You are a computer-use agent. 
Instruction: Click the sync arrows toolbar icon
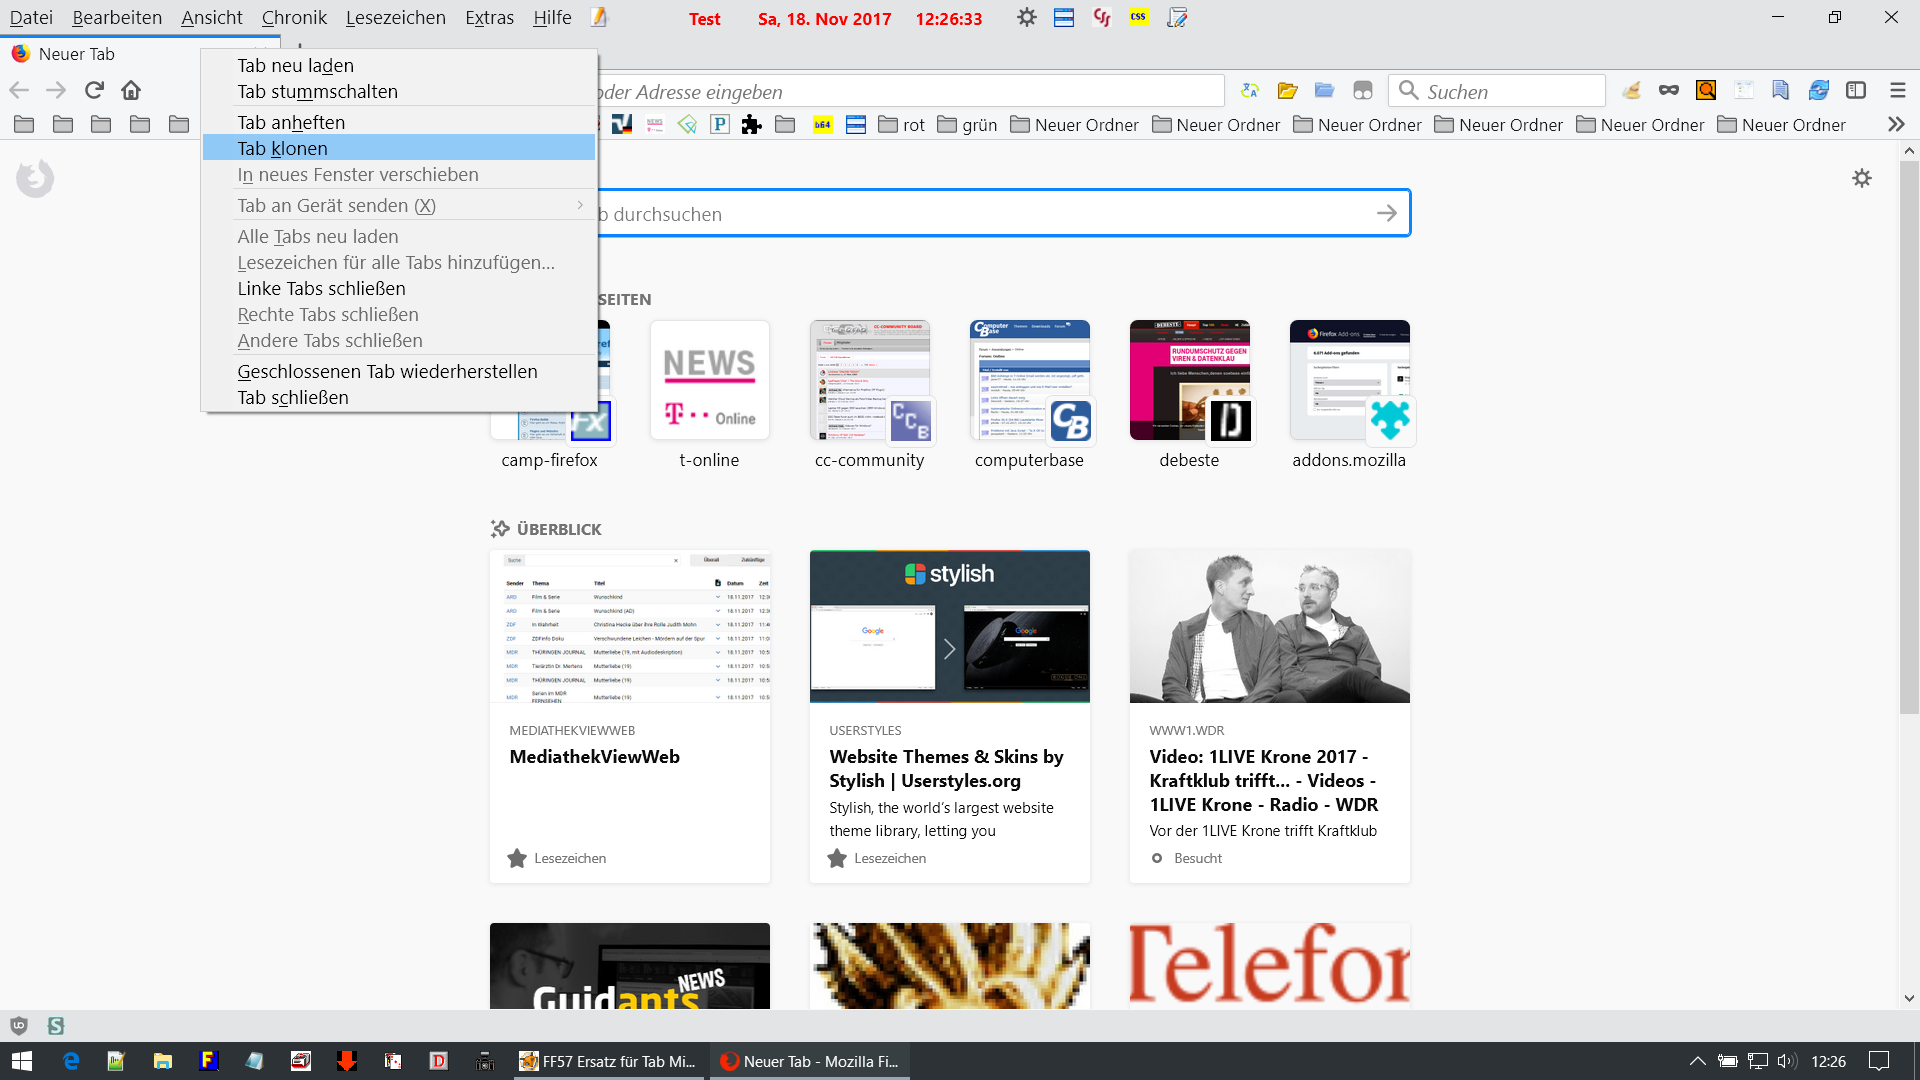coord(1818,91)
